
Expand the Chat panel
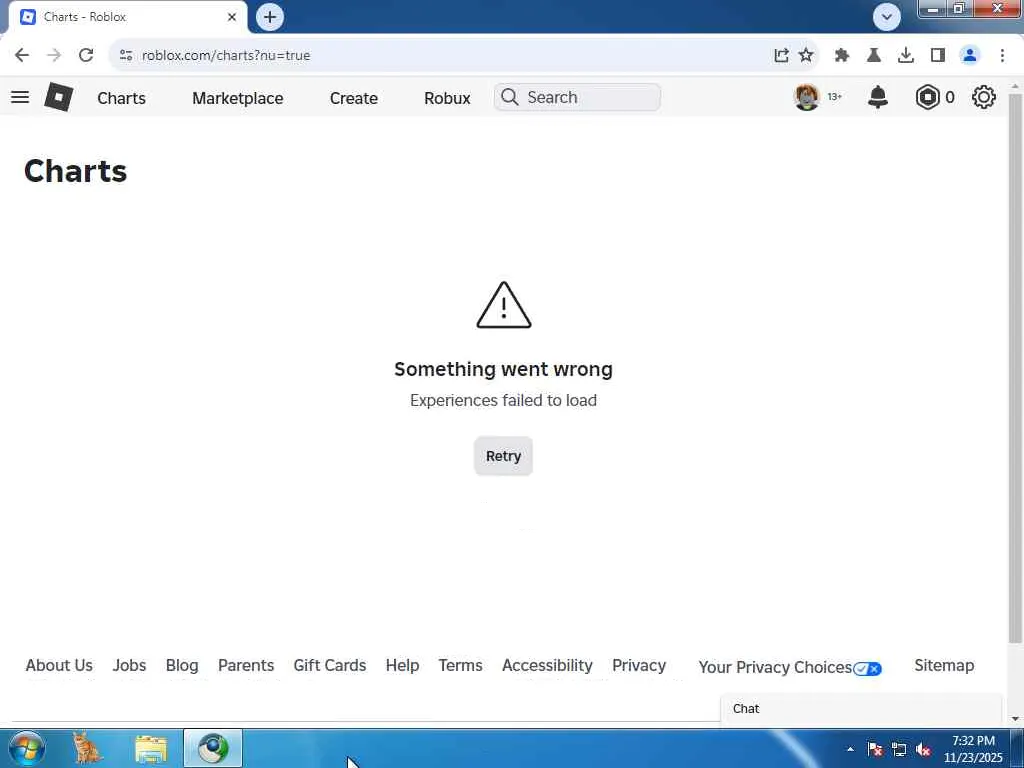pyautogui.click(x=861, y=709)
